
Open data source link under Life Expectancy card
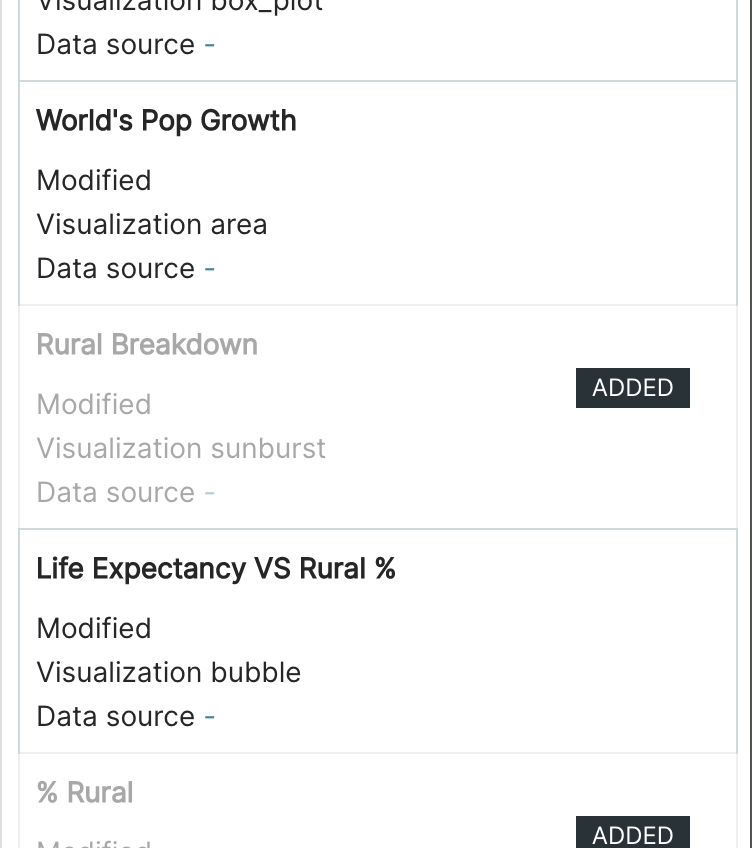pos(210,717)
